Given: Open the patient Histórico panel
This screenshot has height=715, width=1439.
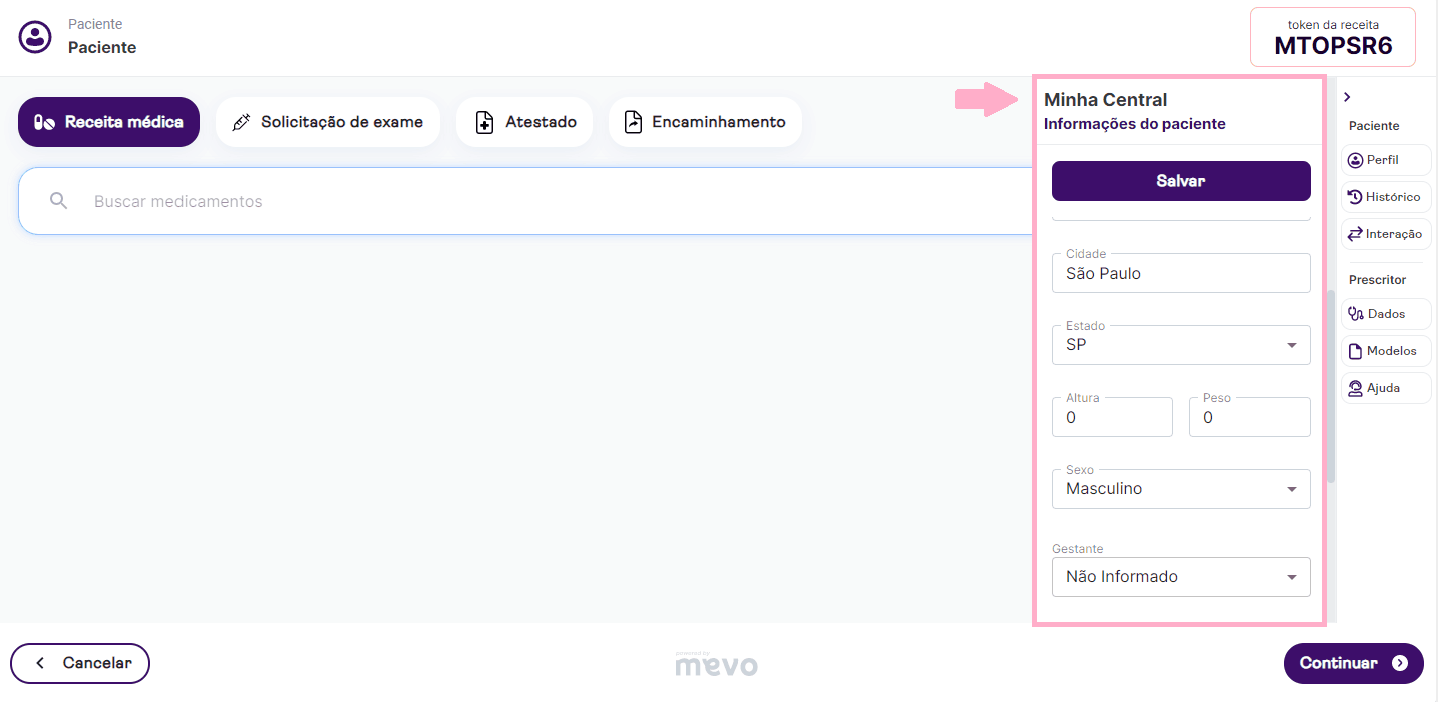Looking at the screenshot, I should [1385, 197].
